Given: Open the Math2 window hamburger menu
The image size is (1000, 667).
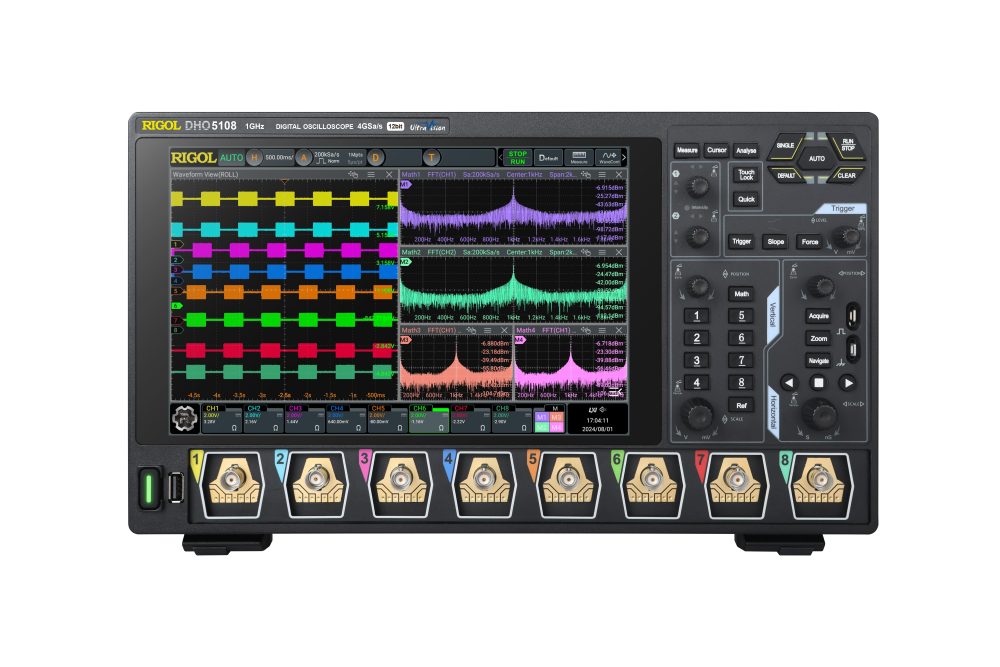Looking at the screenshot, I should 602,252.
